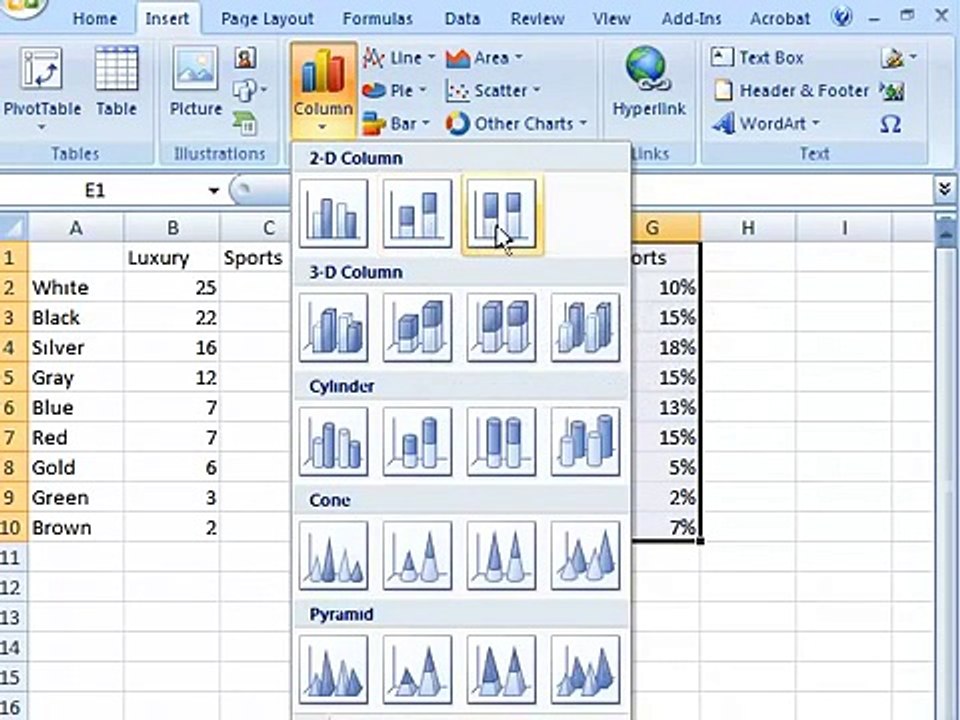The height and width of the screenshot is (720, 960).
Task: Select the 2-D Clustered Column chart
Action: (333, 214)
